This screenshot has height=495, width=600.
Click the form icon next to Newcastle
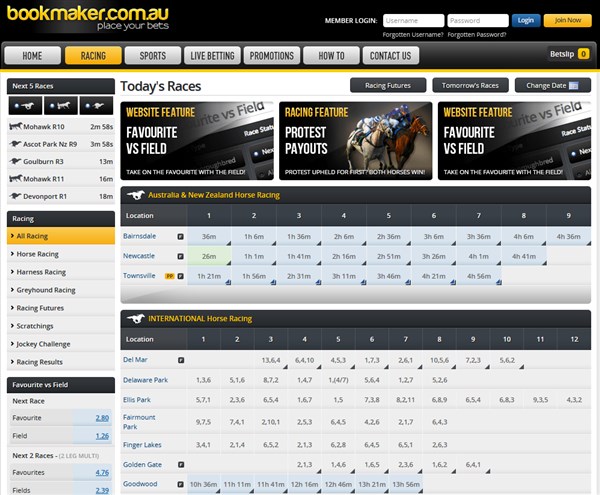point(181,256)
